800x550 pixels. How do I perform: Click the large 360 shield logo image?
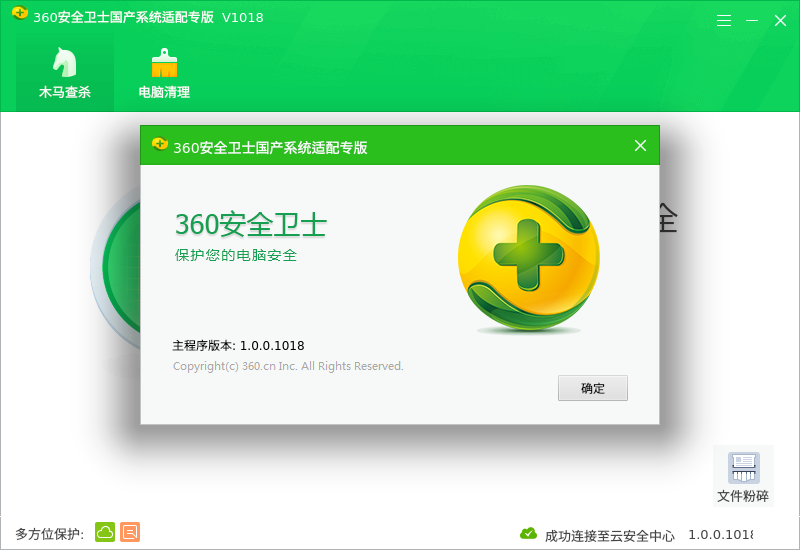tap(529, 259)
